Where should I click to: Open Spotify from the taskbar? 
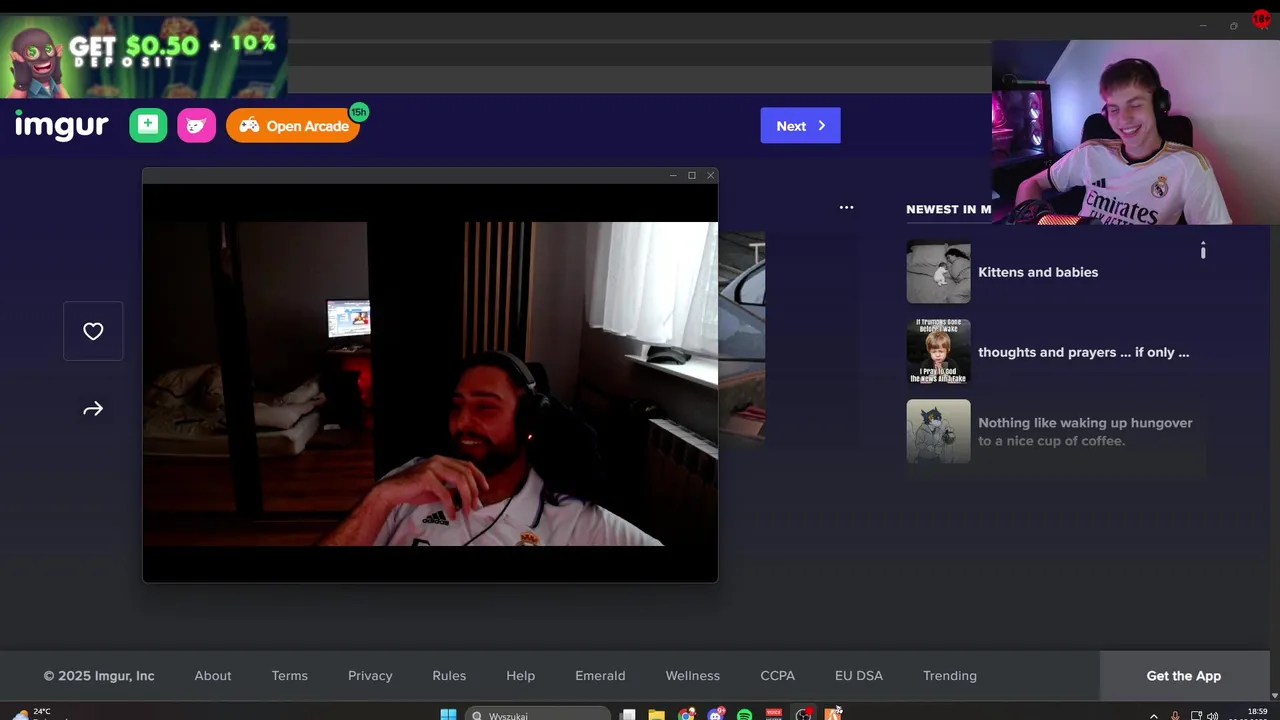(744, 715)
